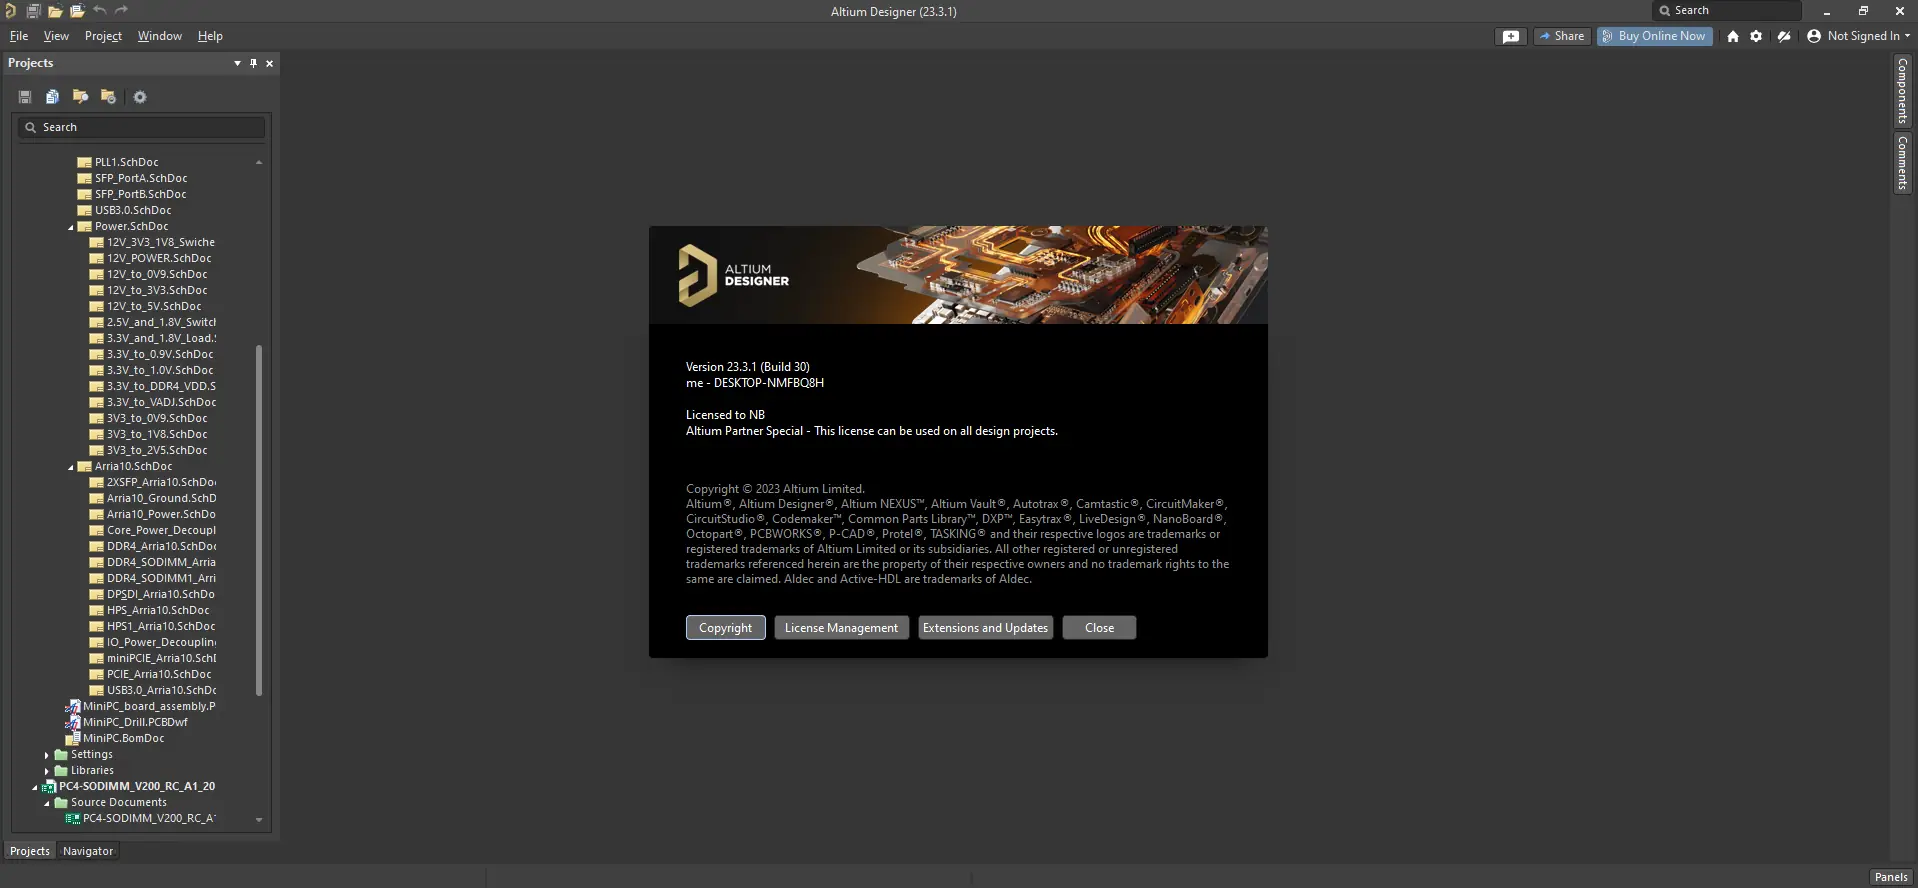Click the magnifier icon in the Projects search box
Viewport: 1918px width, 888px height.
(x=30, y=127)
